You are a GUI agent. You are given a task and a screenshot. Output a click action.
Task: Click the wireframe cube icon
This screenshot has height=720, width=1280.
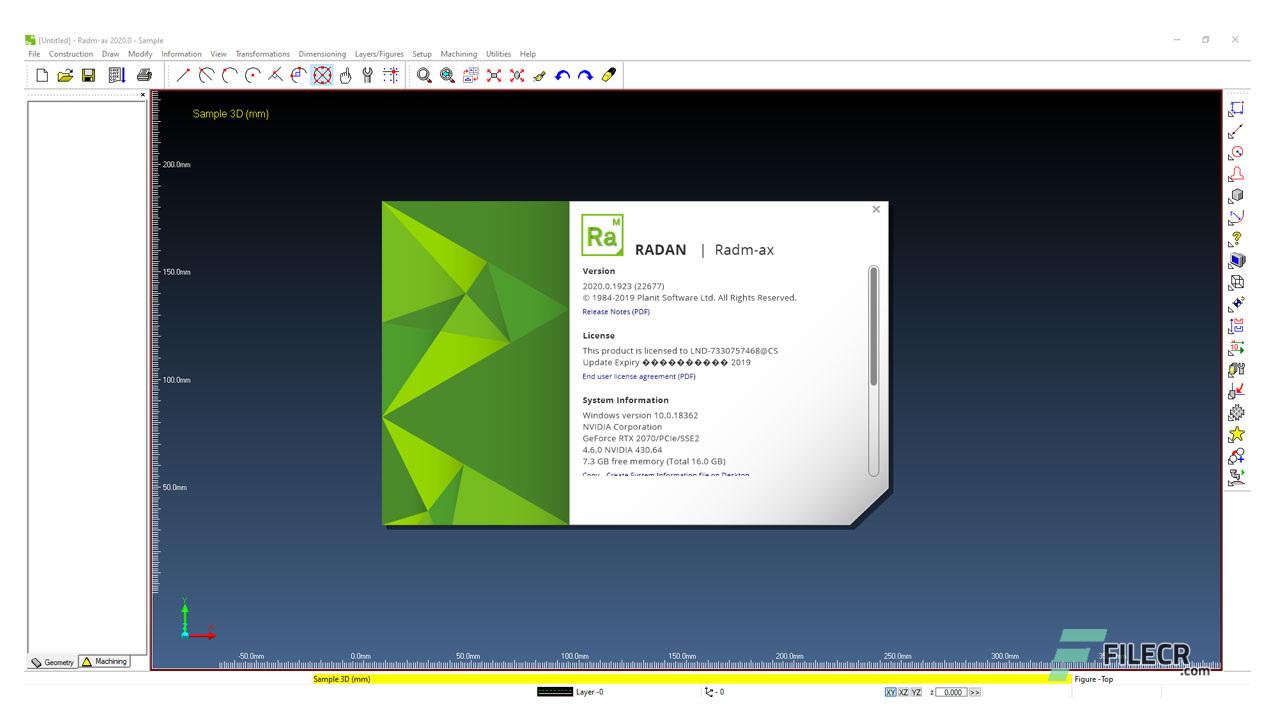[x=1237, y=282]
